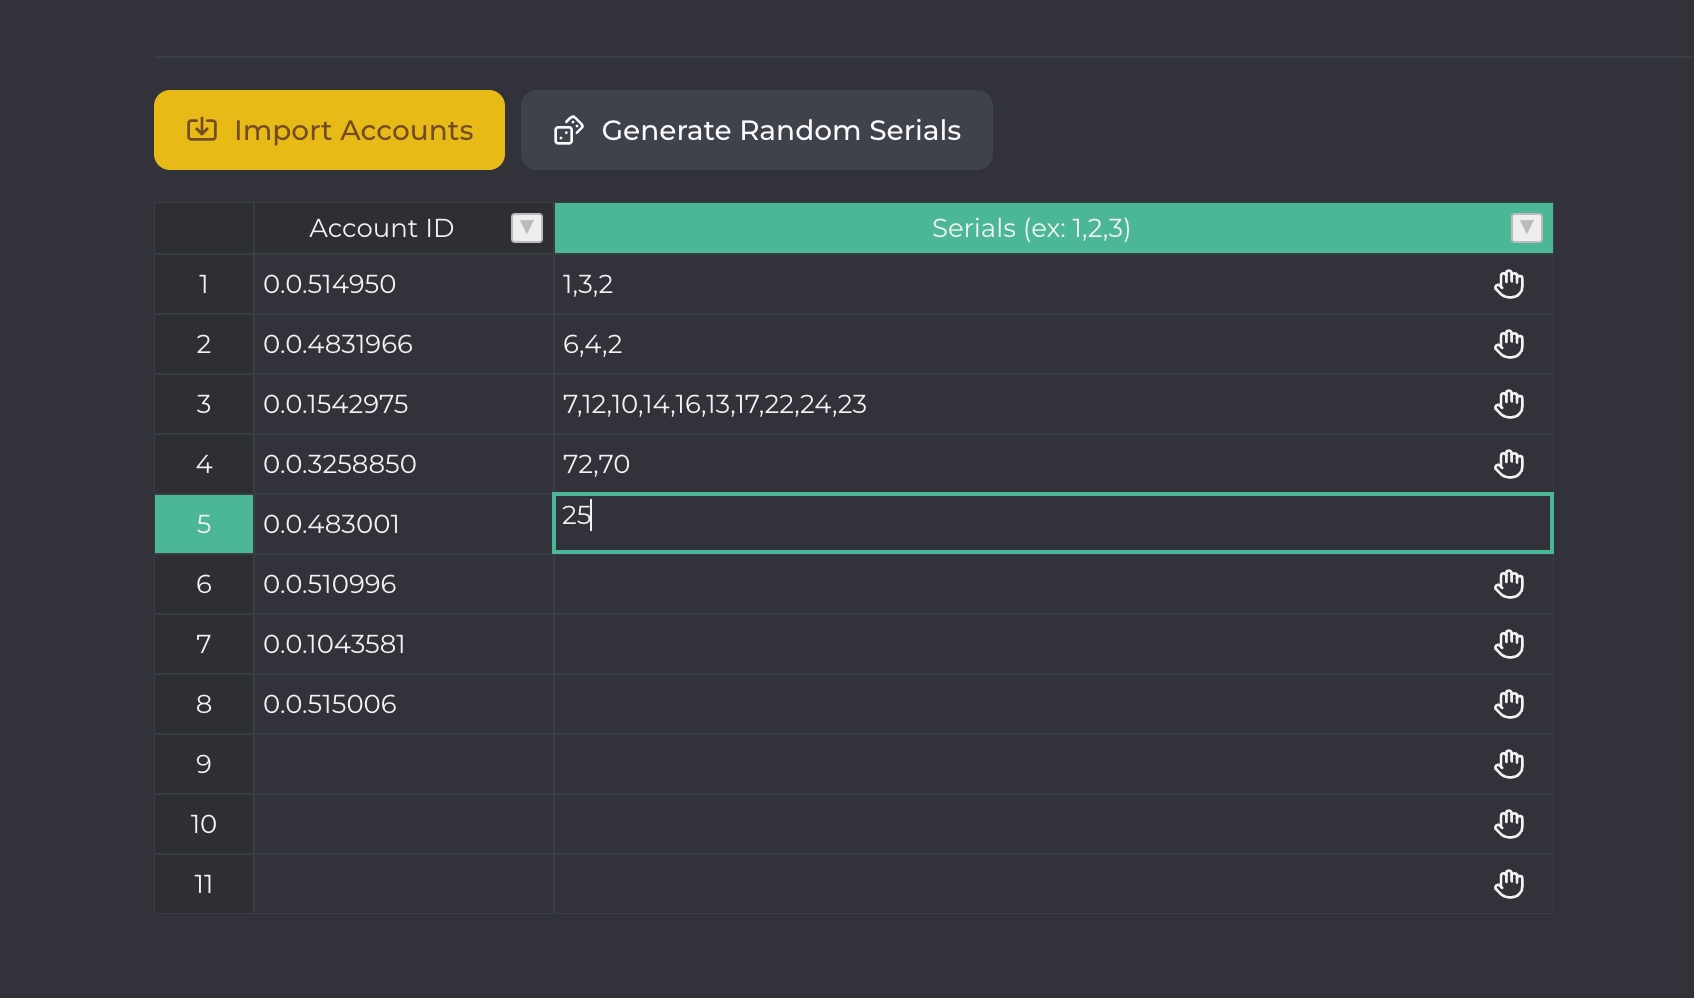This screenshot has height=998, width=1694.
Task: Click Generate Random Serials button
Action: click(x=756, y=130)
